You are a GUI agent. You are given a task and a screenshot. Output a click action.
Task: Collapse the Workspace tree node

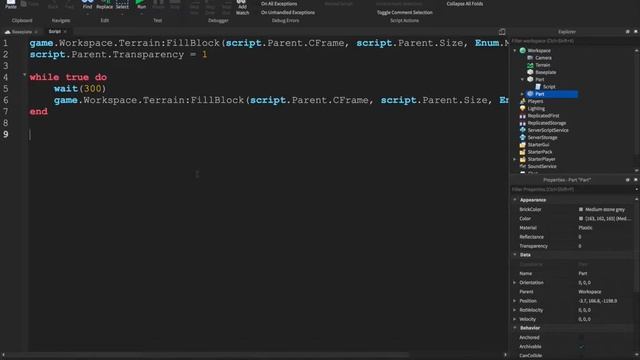[x=515, y=51]
